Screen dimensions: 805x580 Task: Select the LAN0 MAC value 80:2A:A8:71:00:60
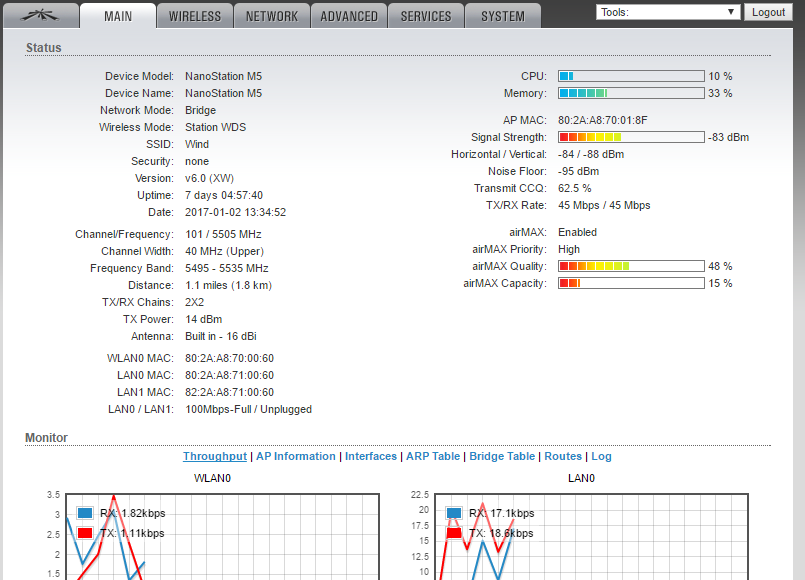(x=229, y=375)
